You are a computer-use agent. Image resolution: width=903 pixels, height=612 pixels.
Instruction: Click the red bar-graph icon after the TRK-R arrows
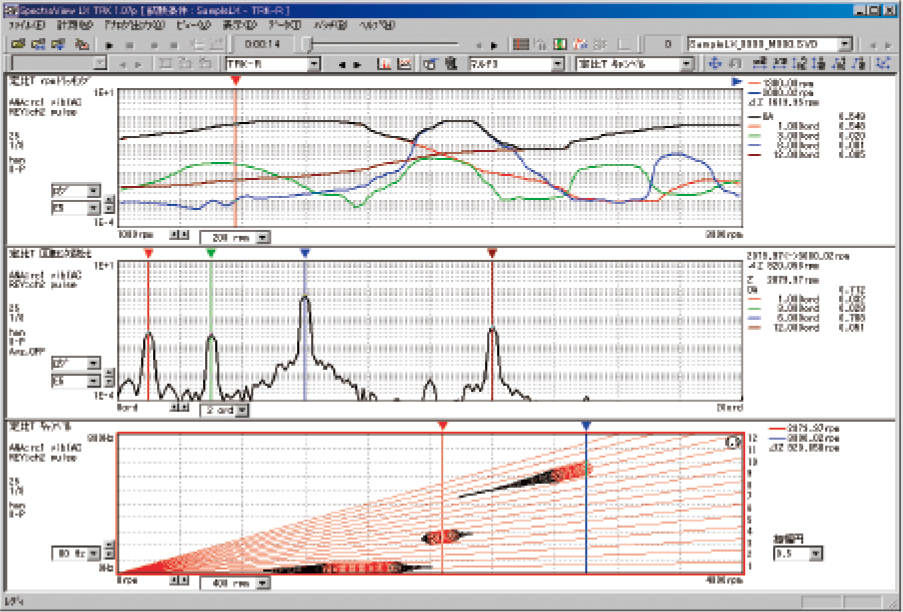click(x=384, y=63)
